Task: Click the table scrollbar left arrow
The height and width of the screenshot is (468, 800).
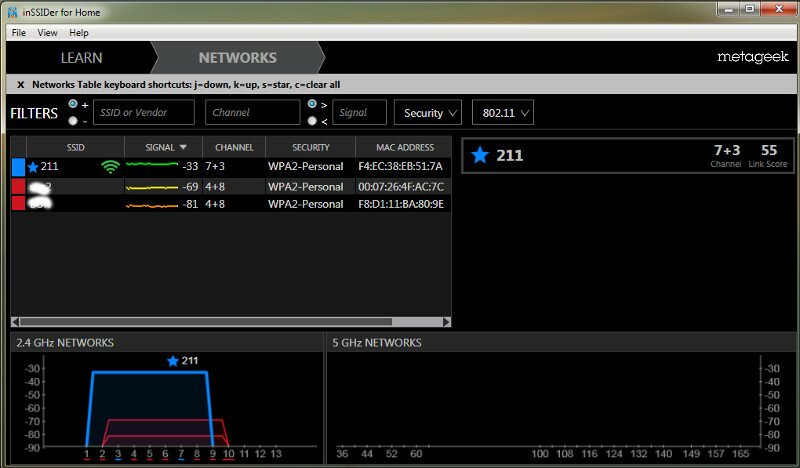Action: point(15,322)
